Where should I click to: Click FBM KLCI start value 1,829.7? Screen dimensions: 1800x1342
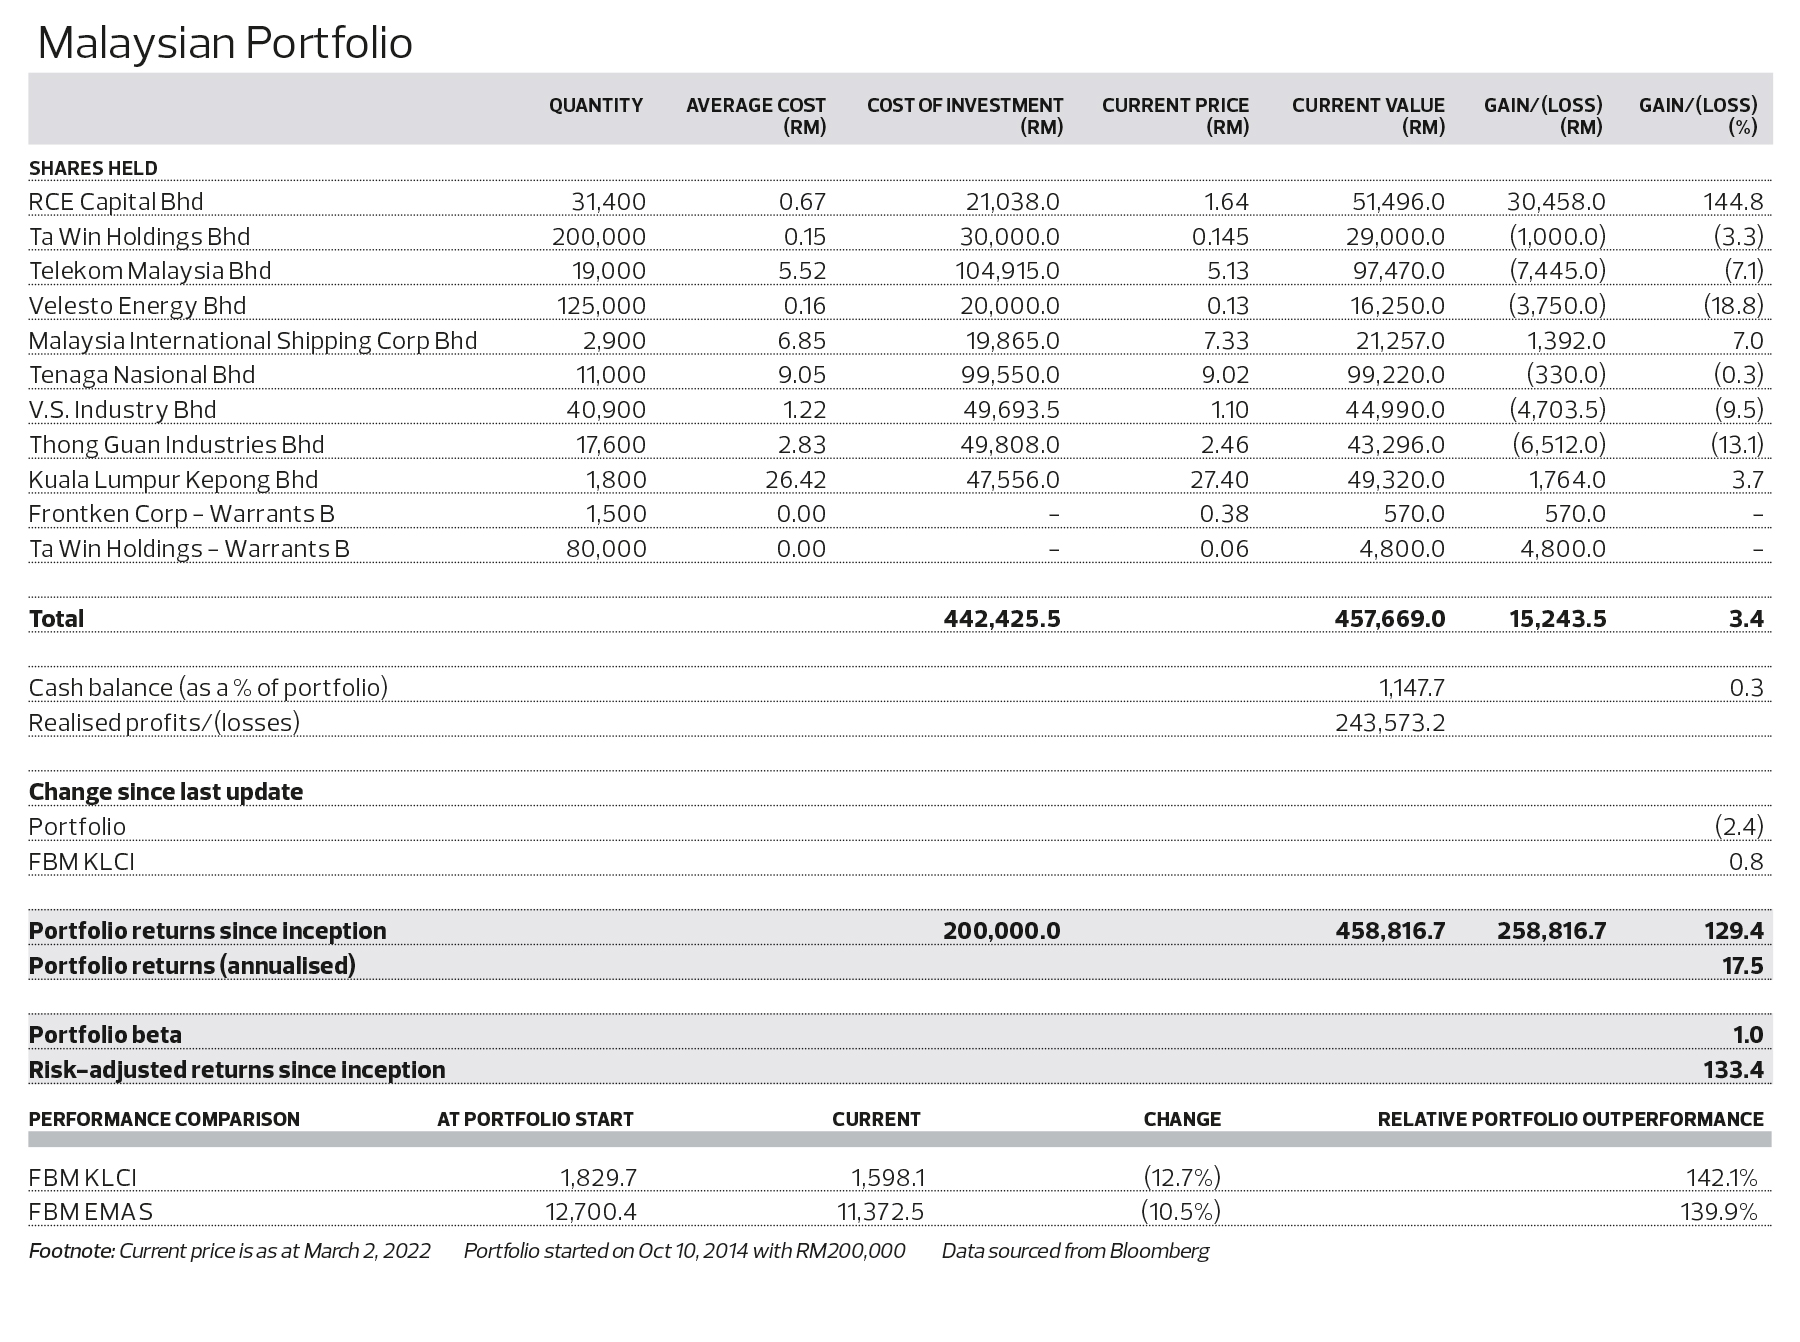coord(599,1178)
